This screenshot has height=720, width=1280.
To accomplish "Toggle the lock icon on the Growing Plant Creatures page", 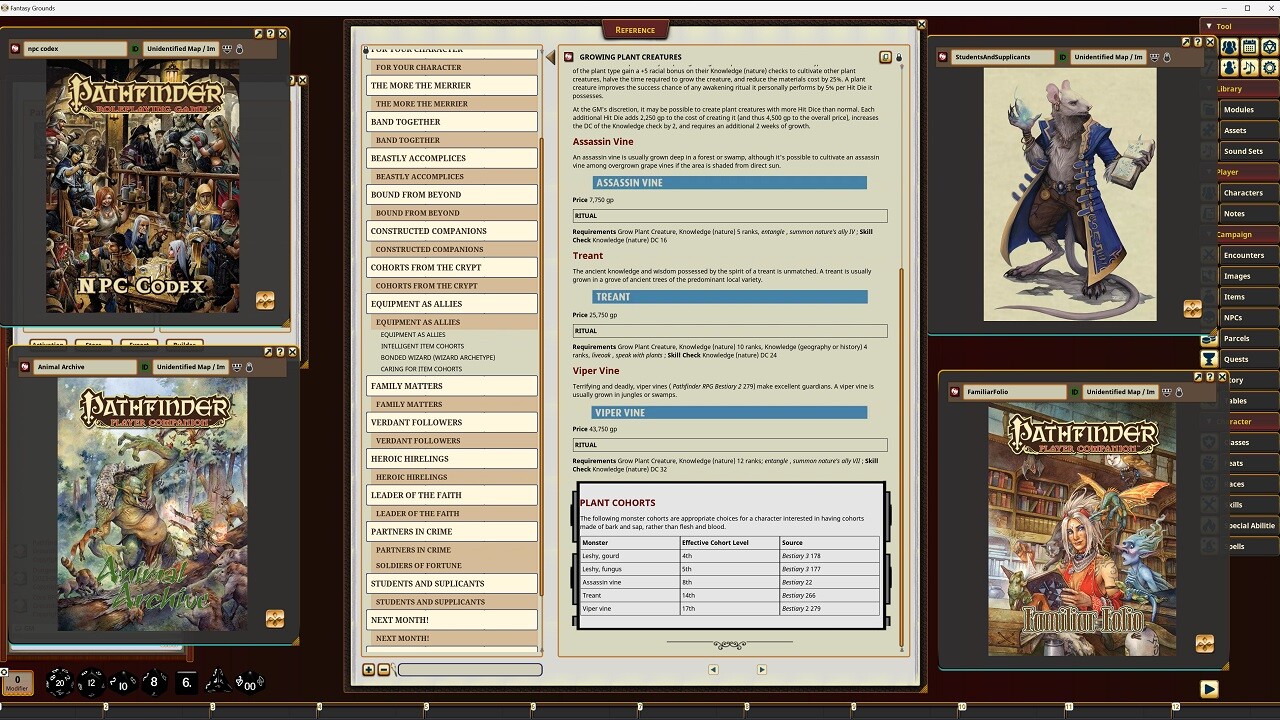I will [x=898, y=57].
